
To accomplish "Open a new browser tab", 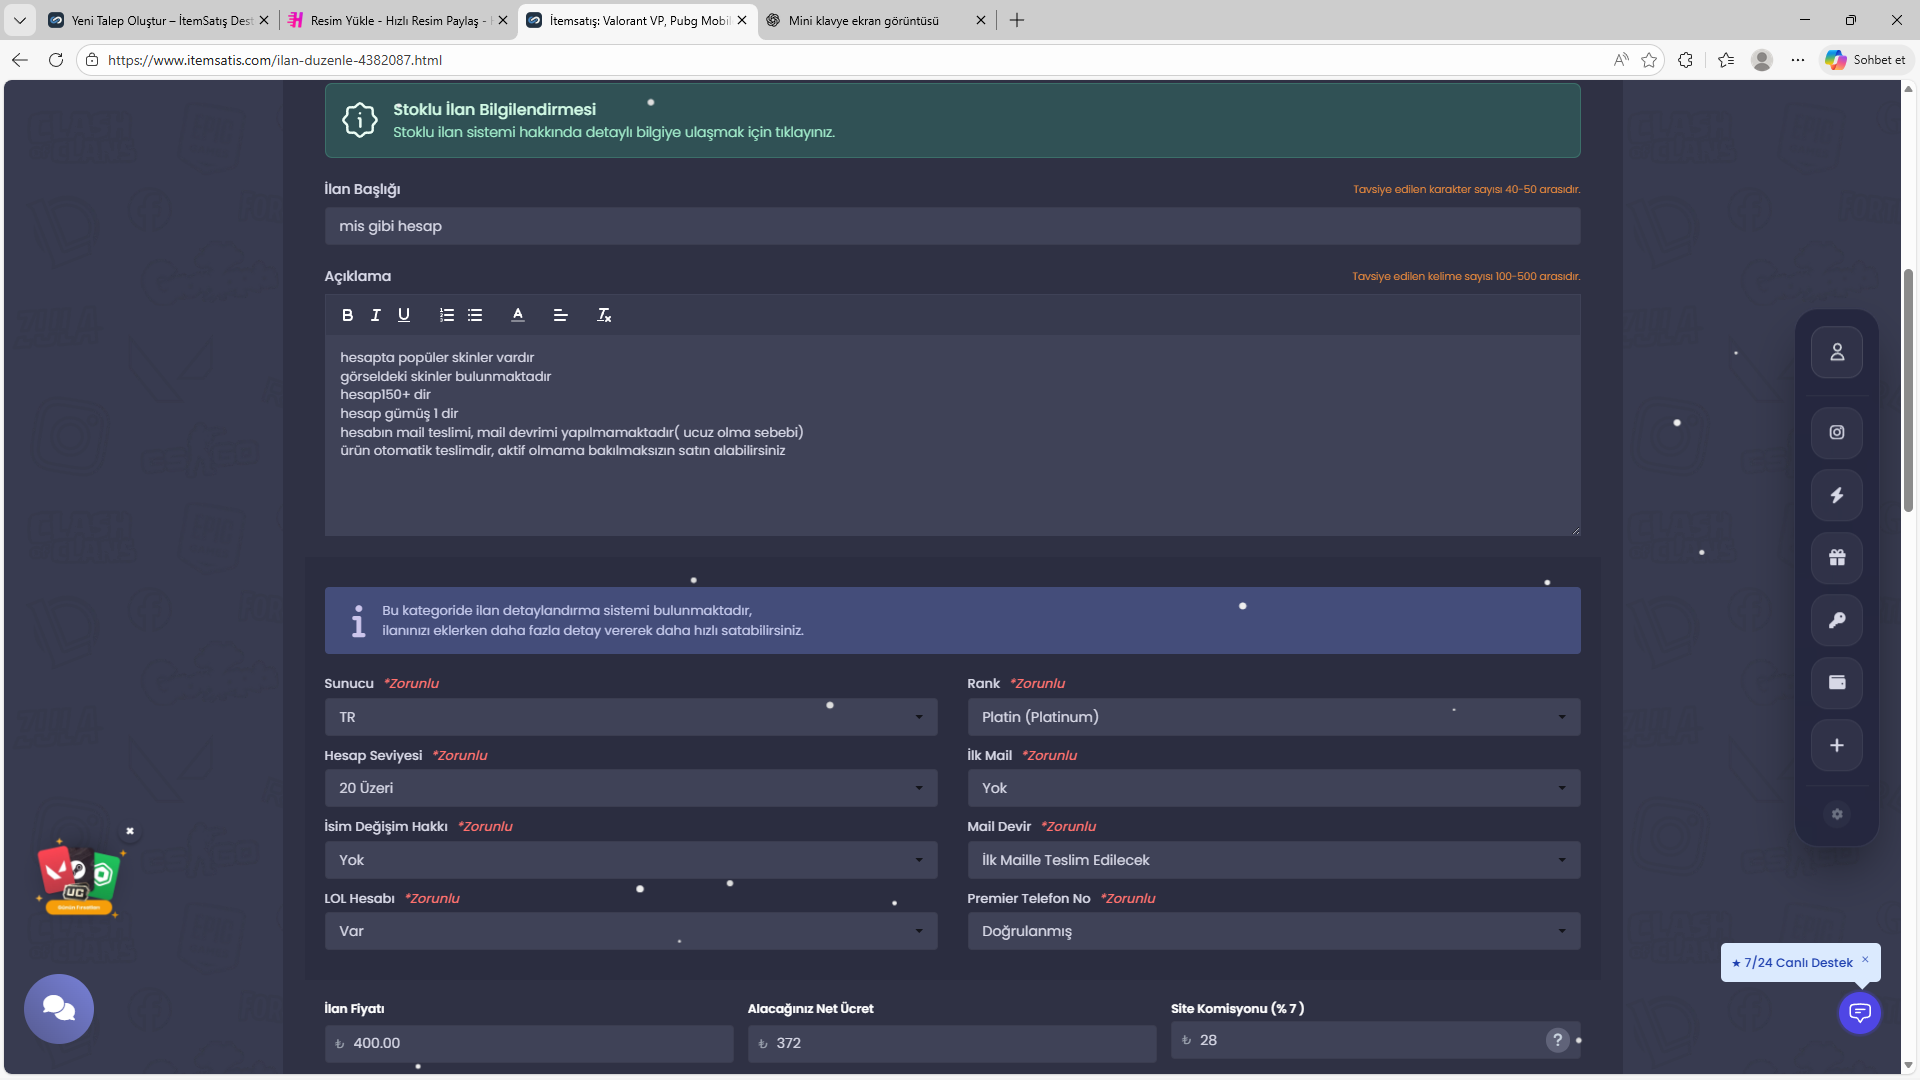I will pyautogui.click(x=1017, y=20).
